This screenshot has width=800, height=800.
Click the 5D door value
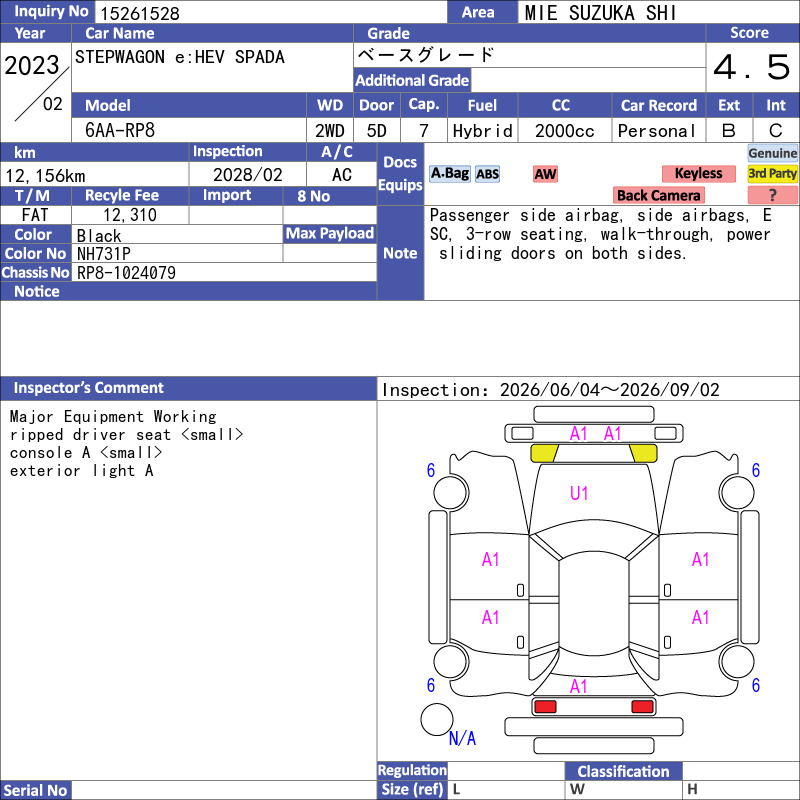point(377,131)
